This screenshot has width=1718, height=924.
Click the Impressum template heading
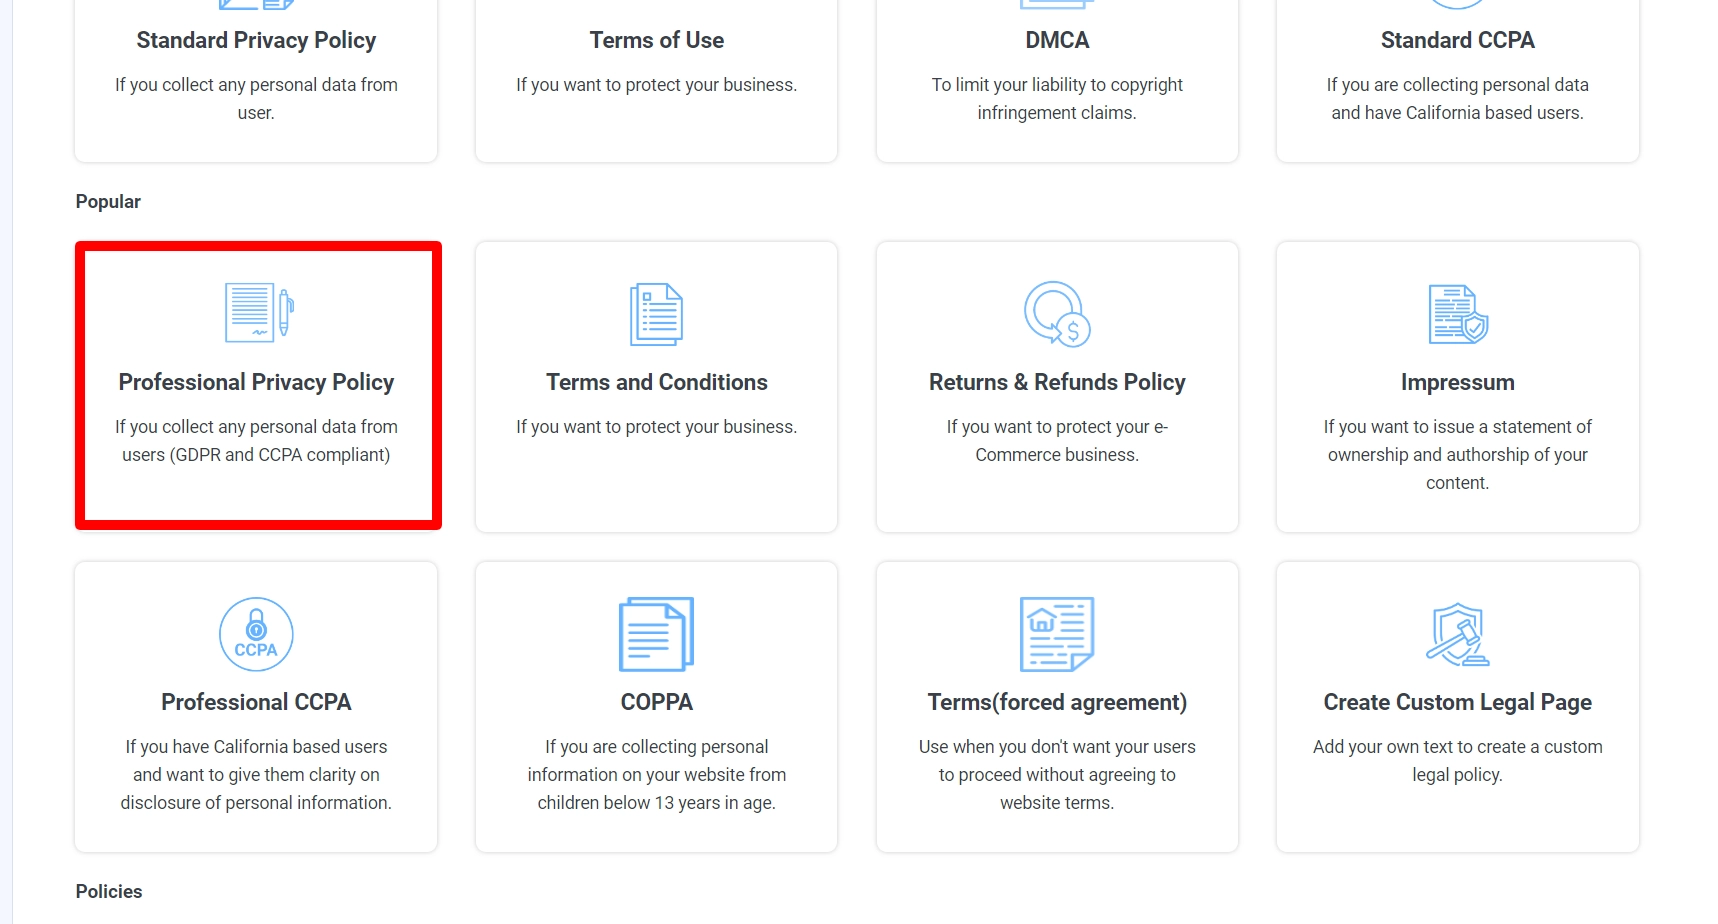tap(1457, 382)
